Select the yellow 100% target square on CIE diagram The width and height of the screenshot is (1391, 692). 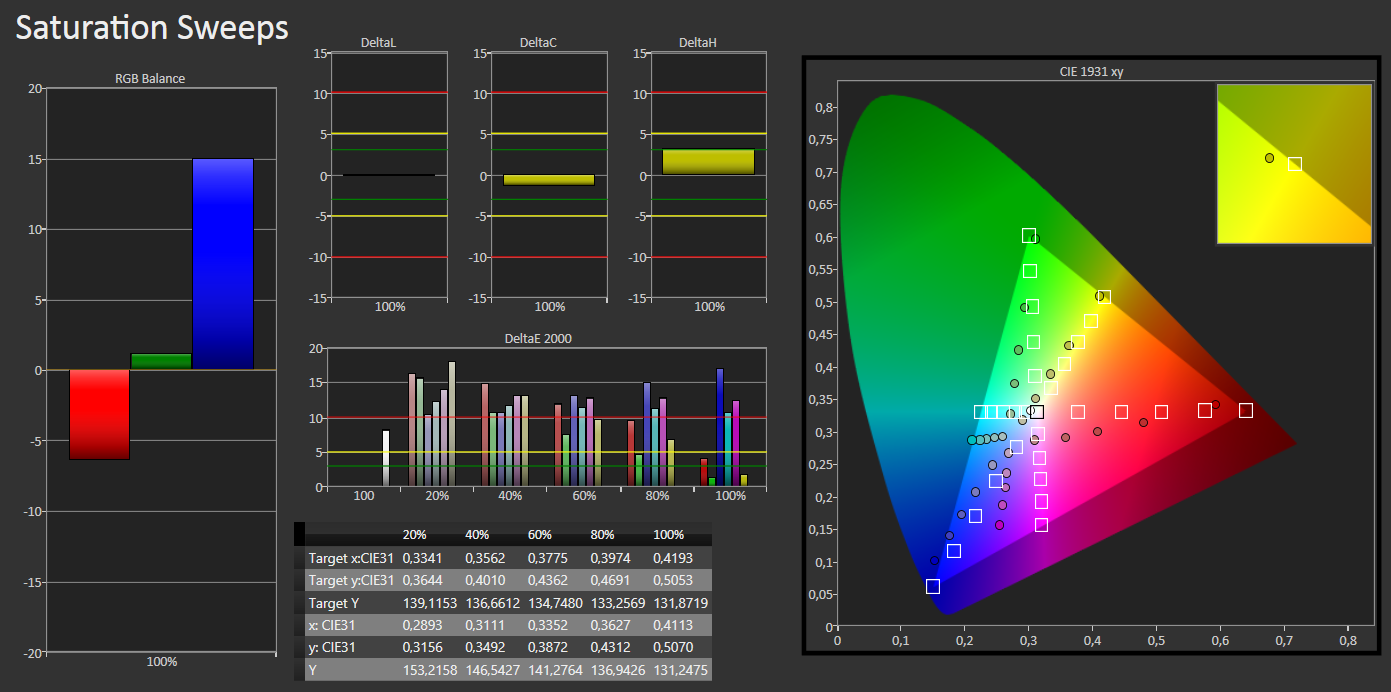(1104, 297)
